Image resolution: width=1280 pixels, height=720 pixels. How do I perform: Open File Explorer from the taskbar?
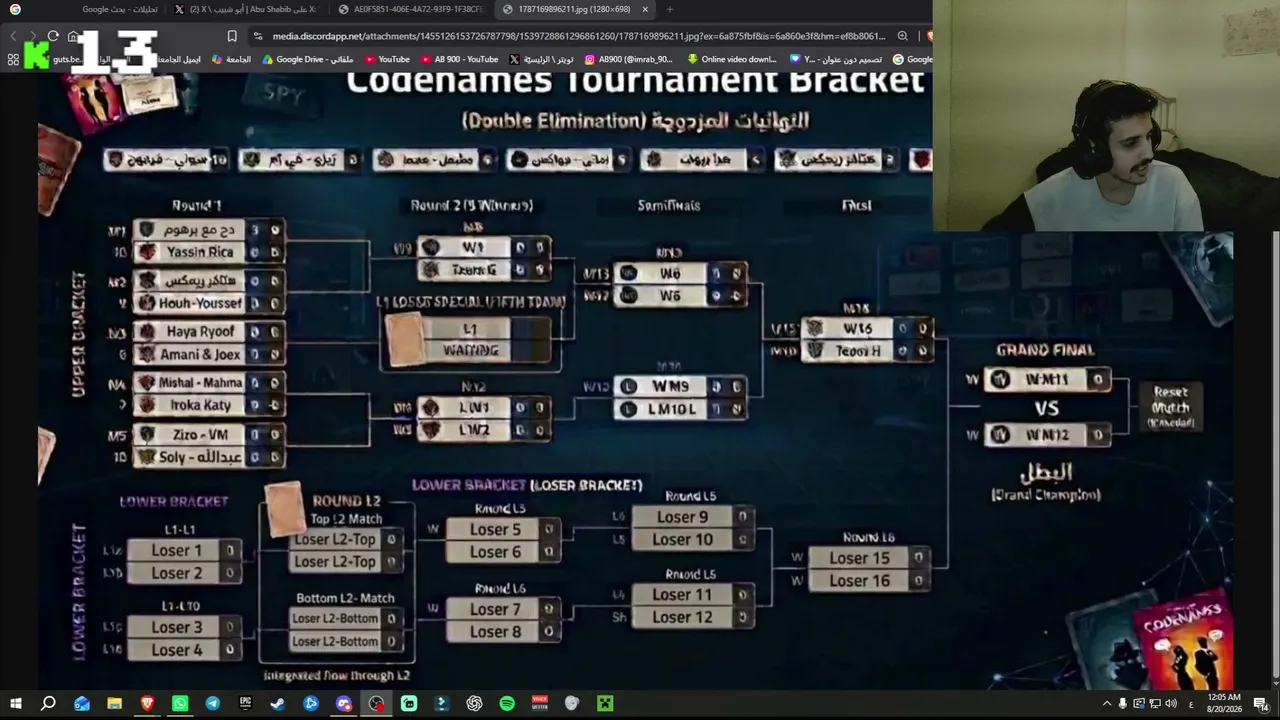point(114,704)
